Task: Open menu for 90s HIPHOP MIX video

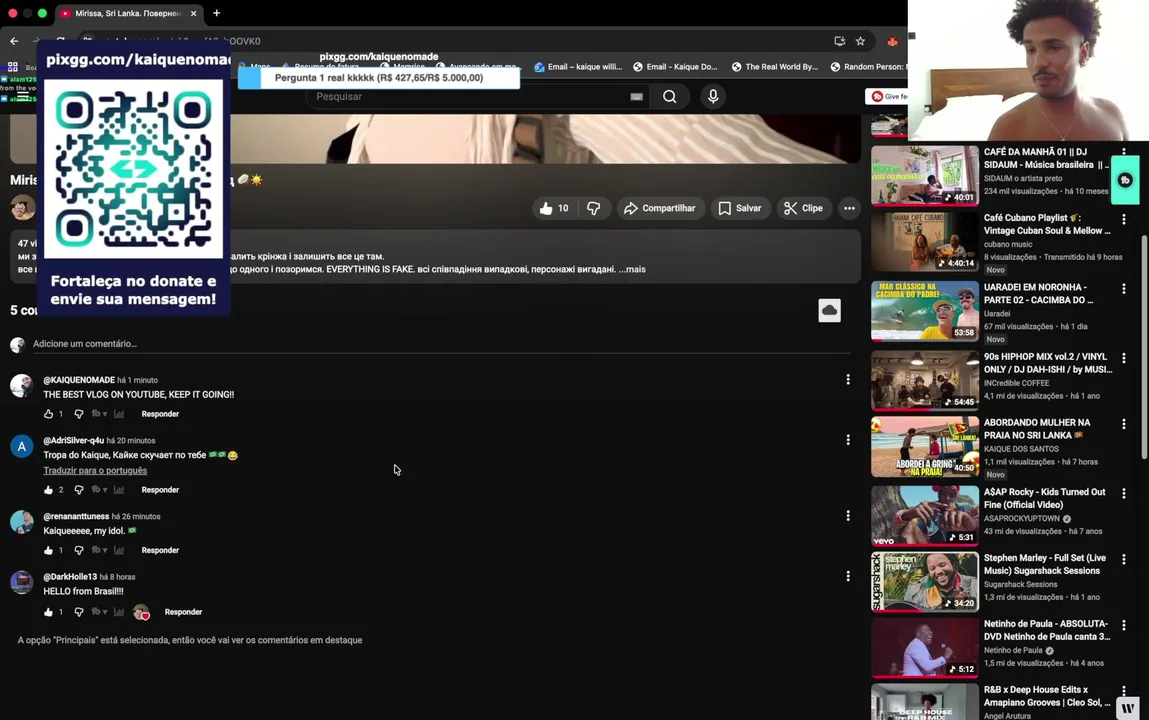Action: coord(1123,358)
